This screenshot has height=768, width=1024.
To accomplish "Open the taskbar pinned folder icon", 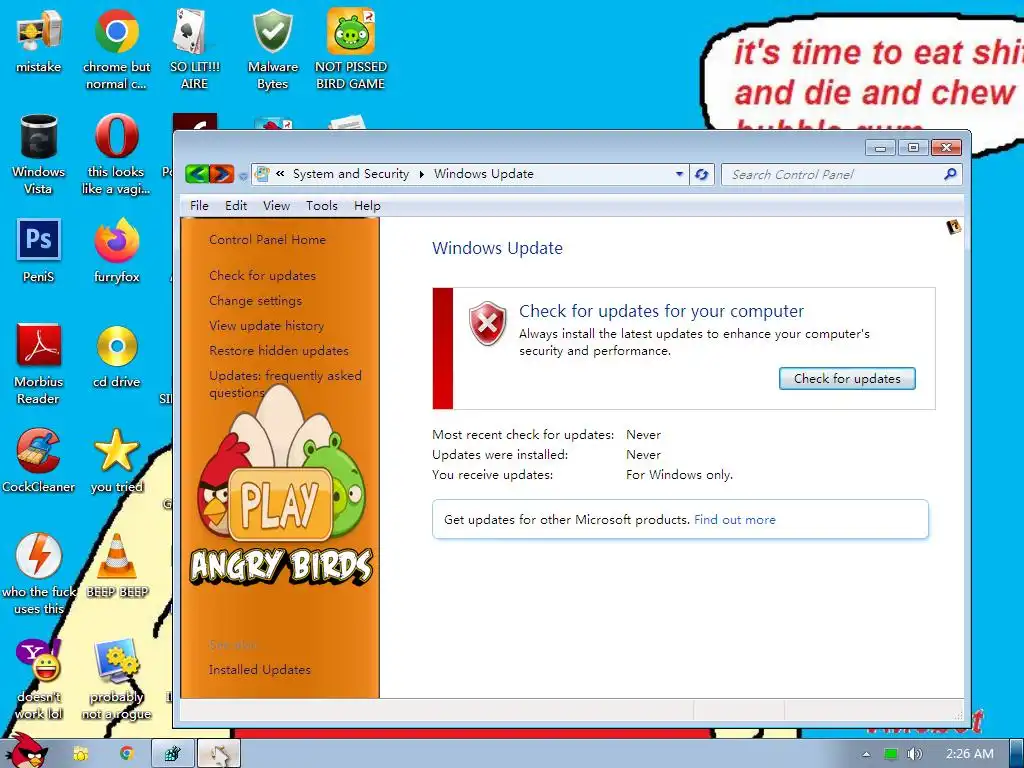I will point(80,754).
